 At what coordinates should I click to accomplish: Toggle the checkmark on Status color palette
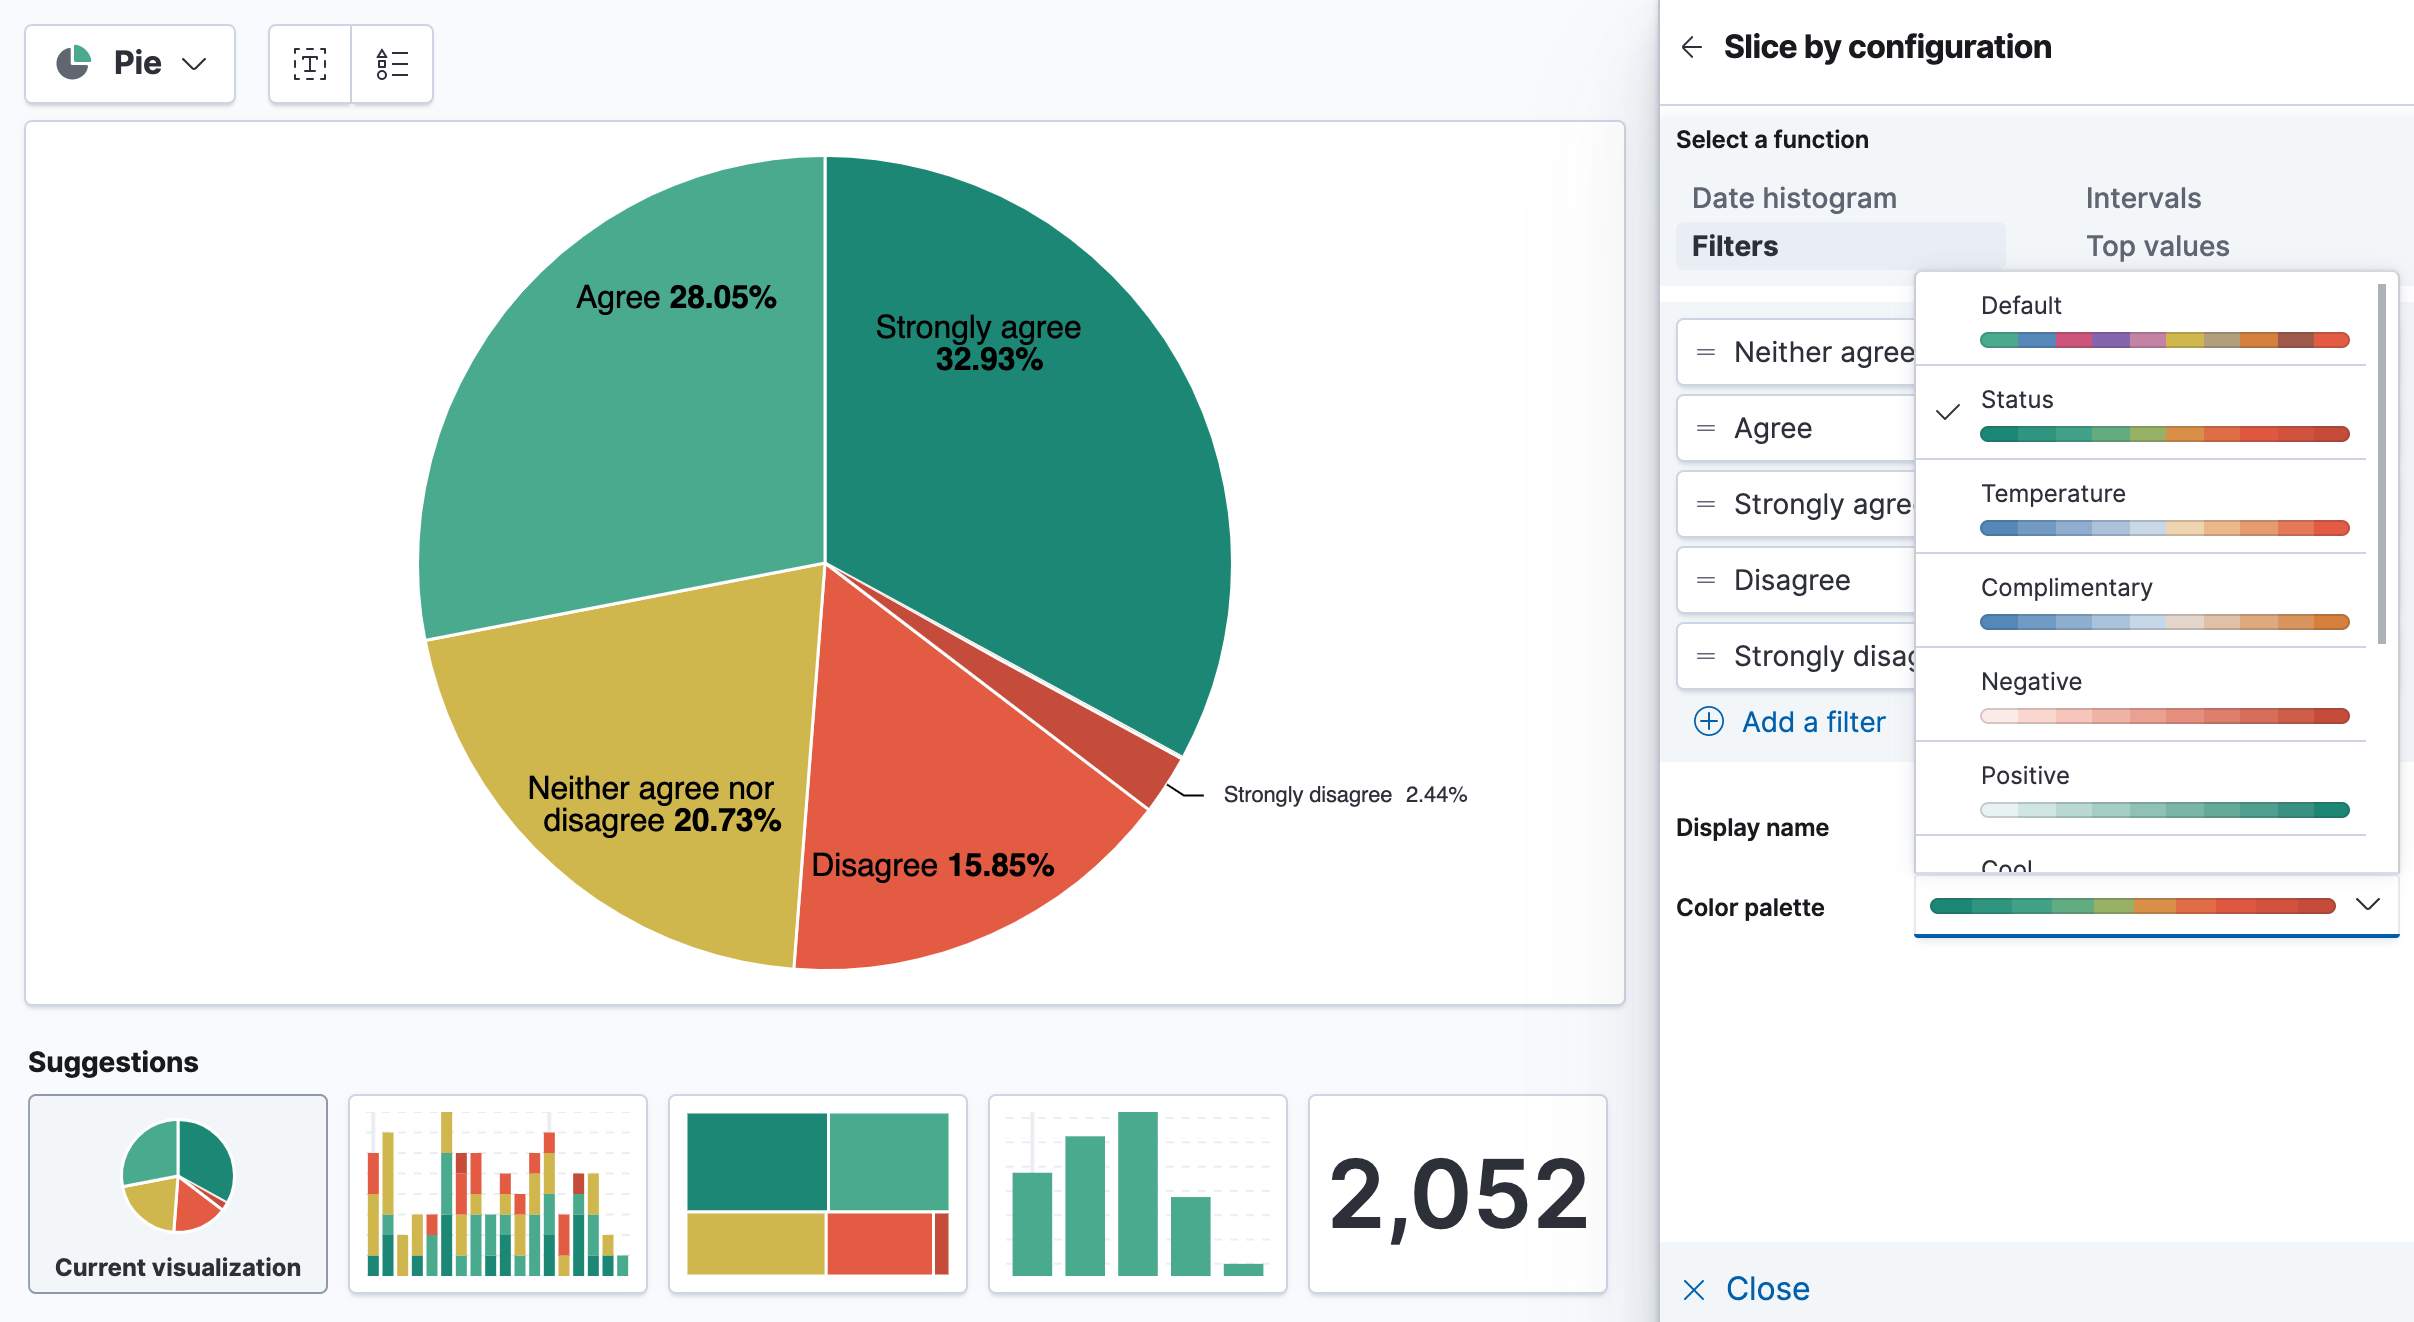point(1948,412)
